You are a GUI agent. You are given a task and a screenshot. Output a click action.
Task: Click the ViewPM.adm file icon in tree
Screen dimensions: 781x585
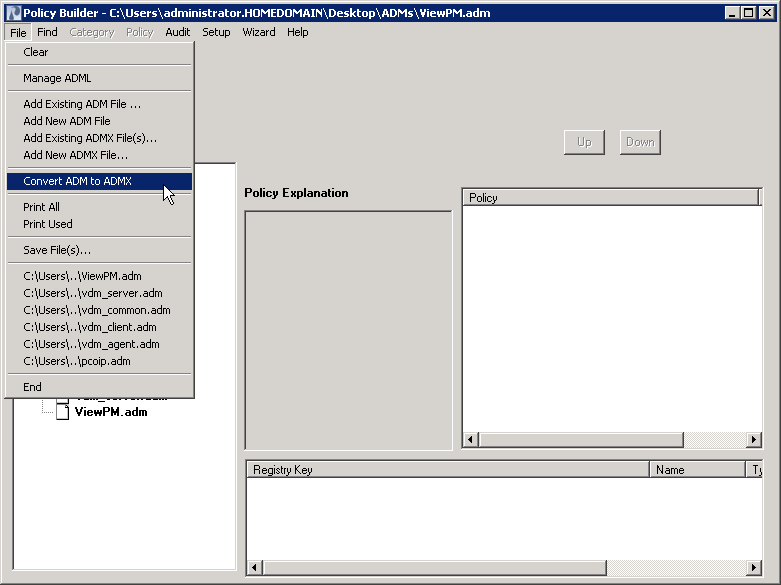[62, 412]
